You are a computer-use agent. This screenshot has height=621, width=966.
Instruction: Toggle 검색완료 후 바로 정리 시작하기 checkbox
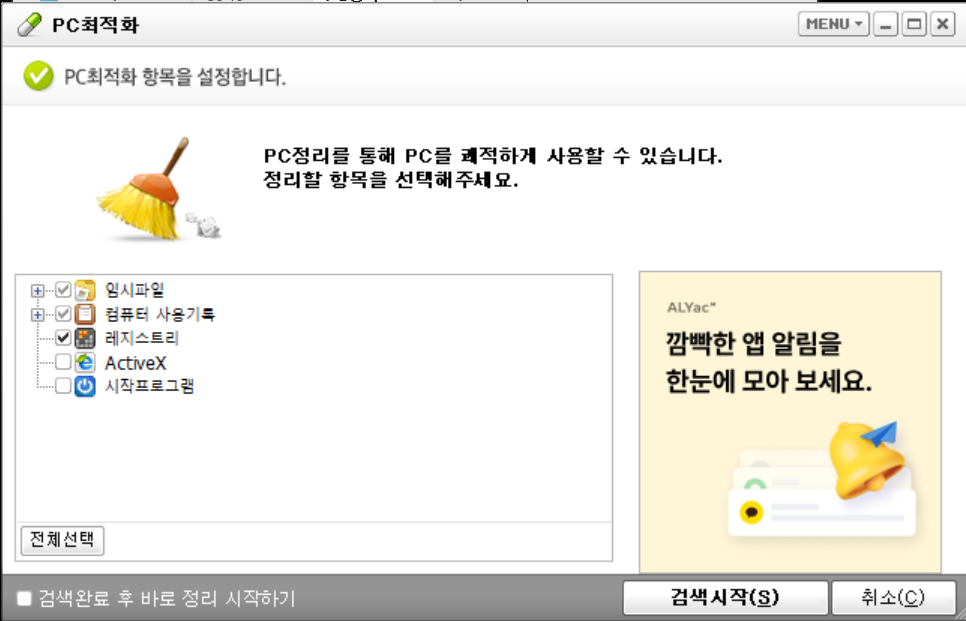point(24,598)
